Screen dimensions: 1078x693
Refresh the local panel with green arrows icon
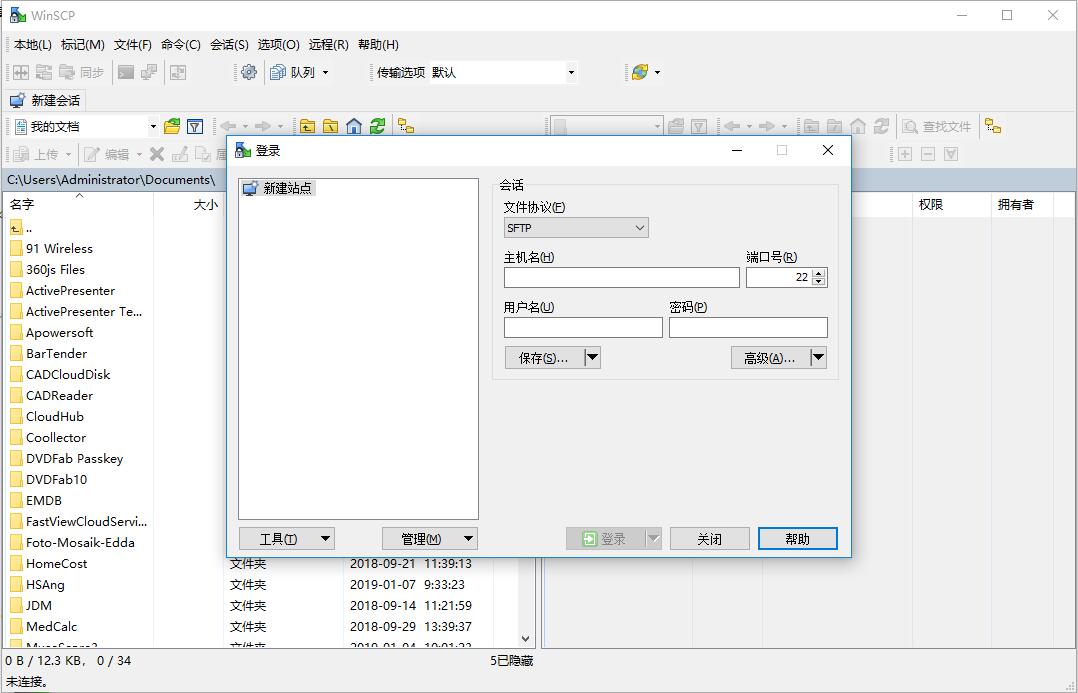pos(377,126)
